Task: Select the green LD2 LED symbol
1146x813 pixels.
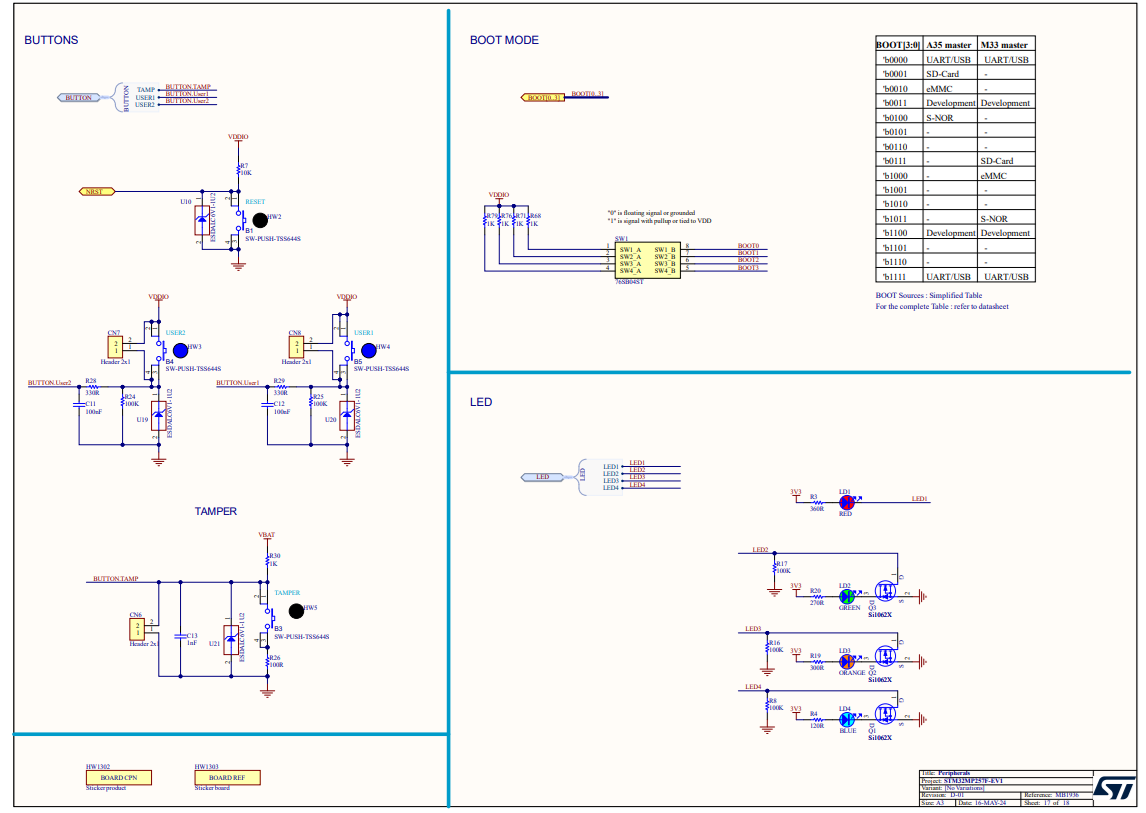Action: pos(847,597)
